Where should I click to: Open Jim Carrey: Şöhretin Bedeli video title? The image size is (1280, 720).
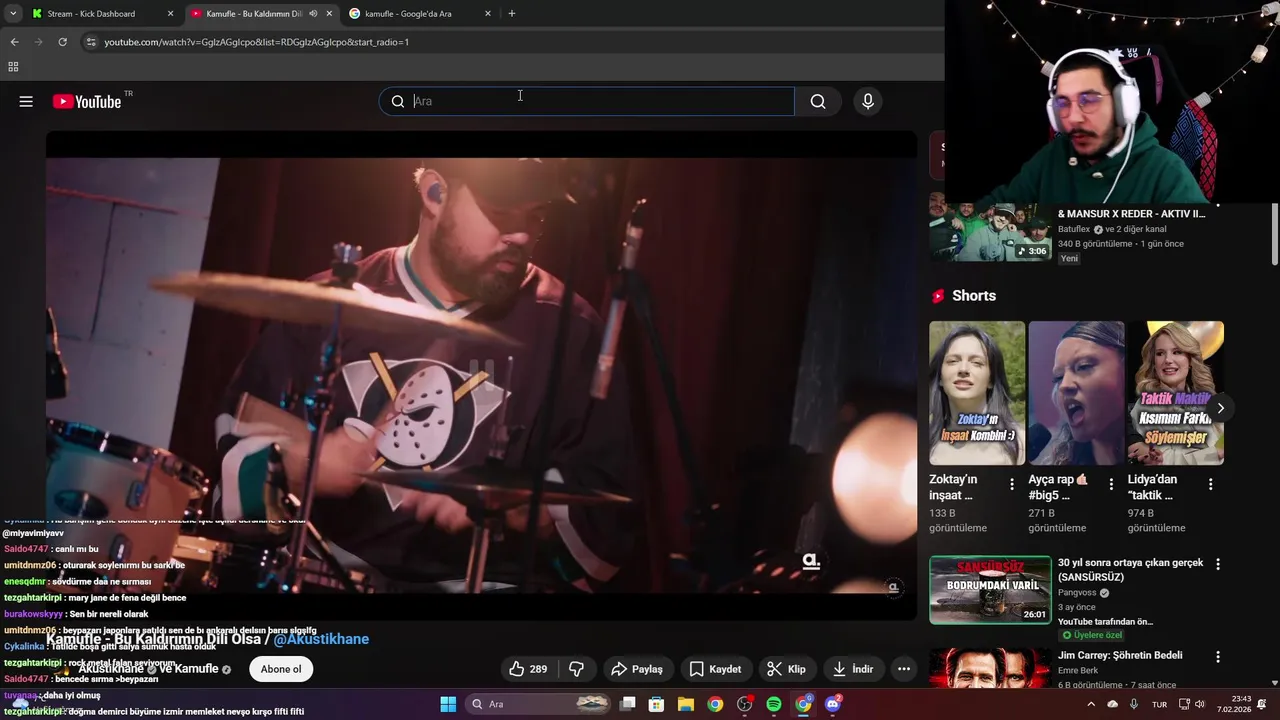1120,656
